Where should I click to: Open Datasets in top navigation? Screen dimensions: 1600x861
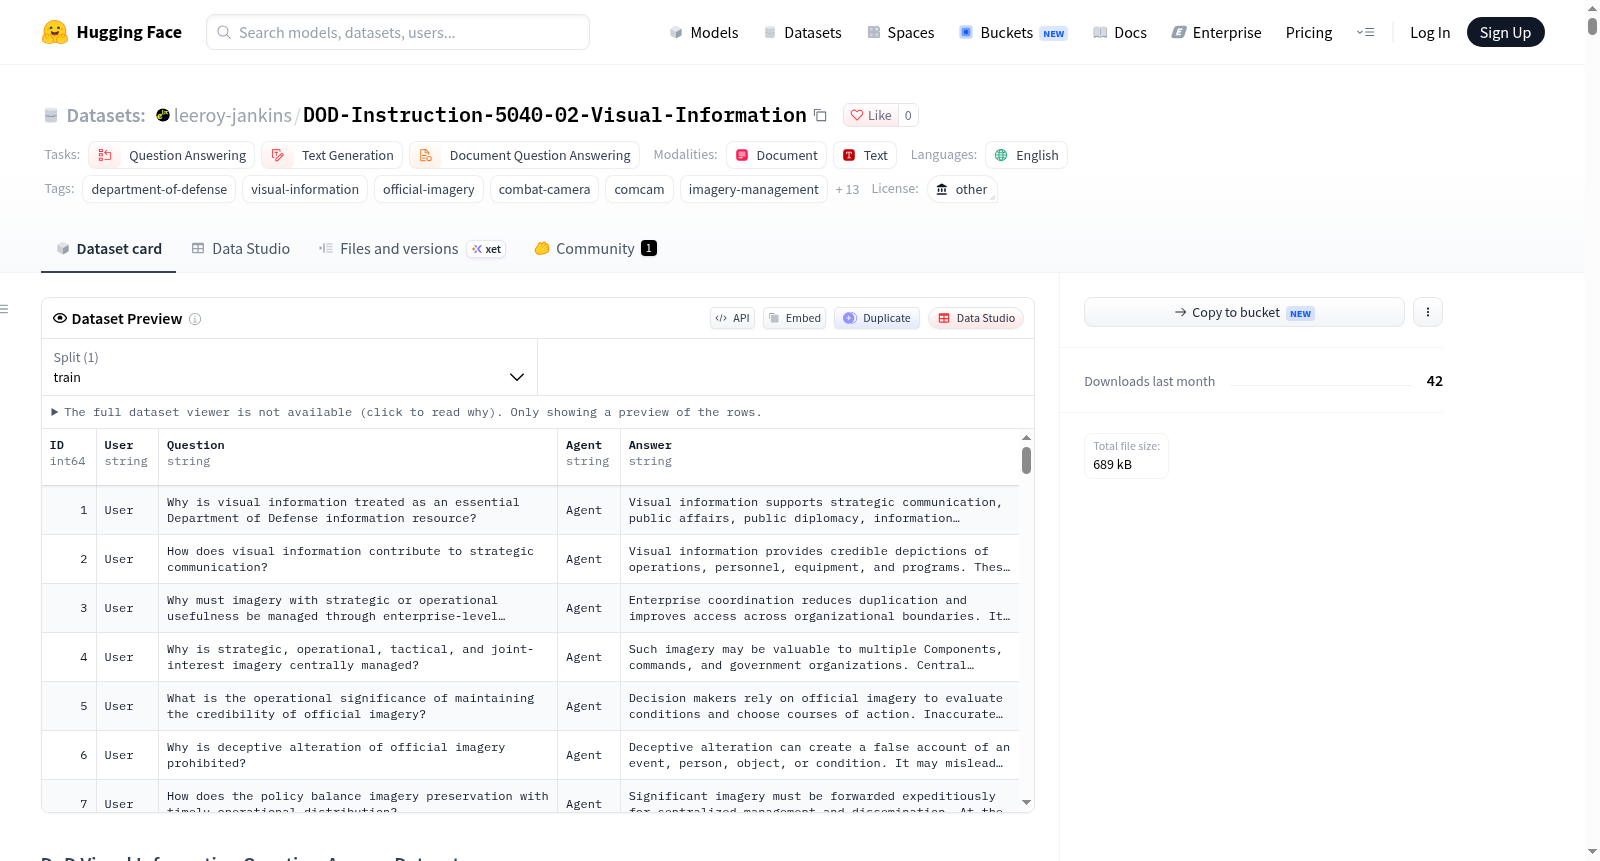[802, 32]
